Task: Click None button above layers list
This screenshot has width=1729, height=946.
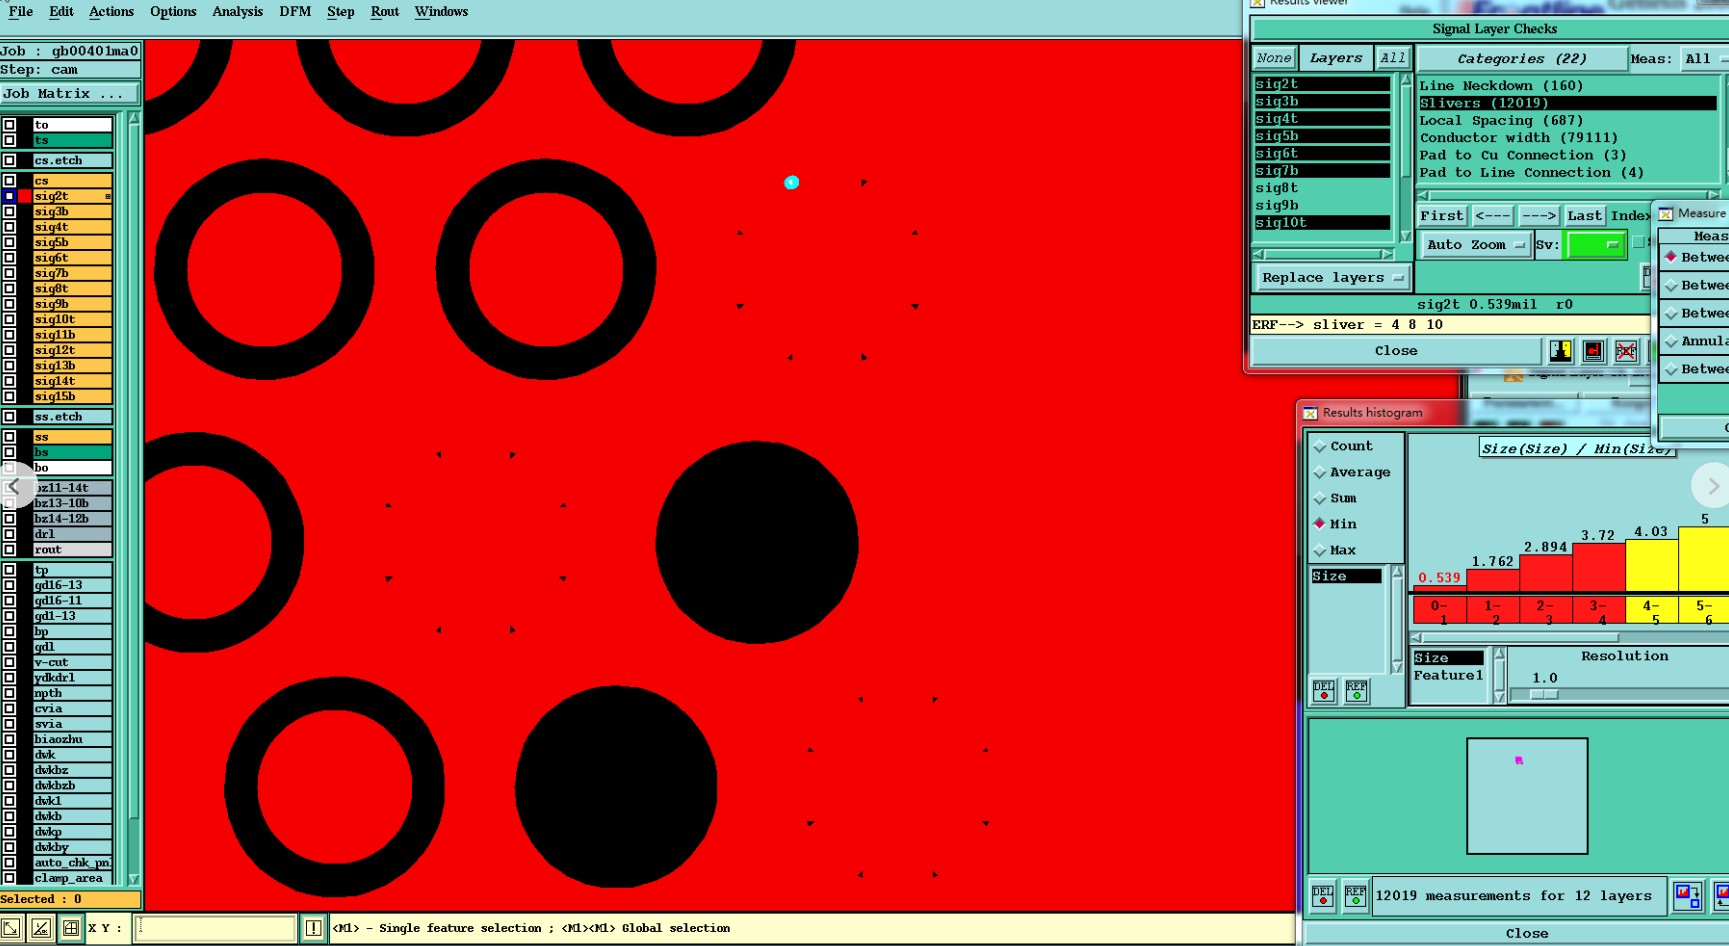Action: tap(1274, 58)
